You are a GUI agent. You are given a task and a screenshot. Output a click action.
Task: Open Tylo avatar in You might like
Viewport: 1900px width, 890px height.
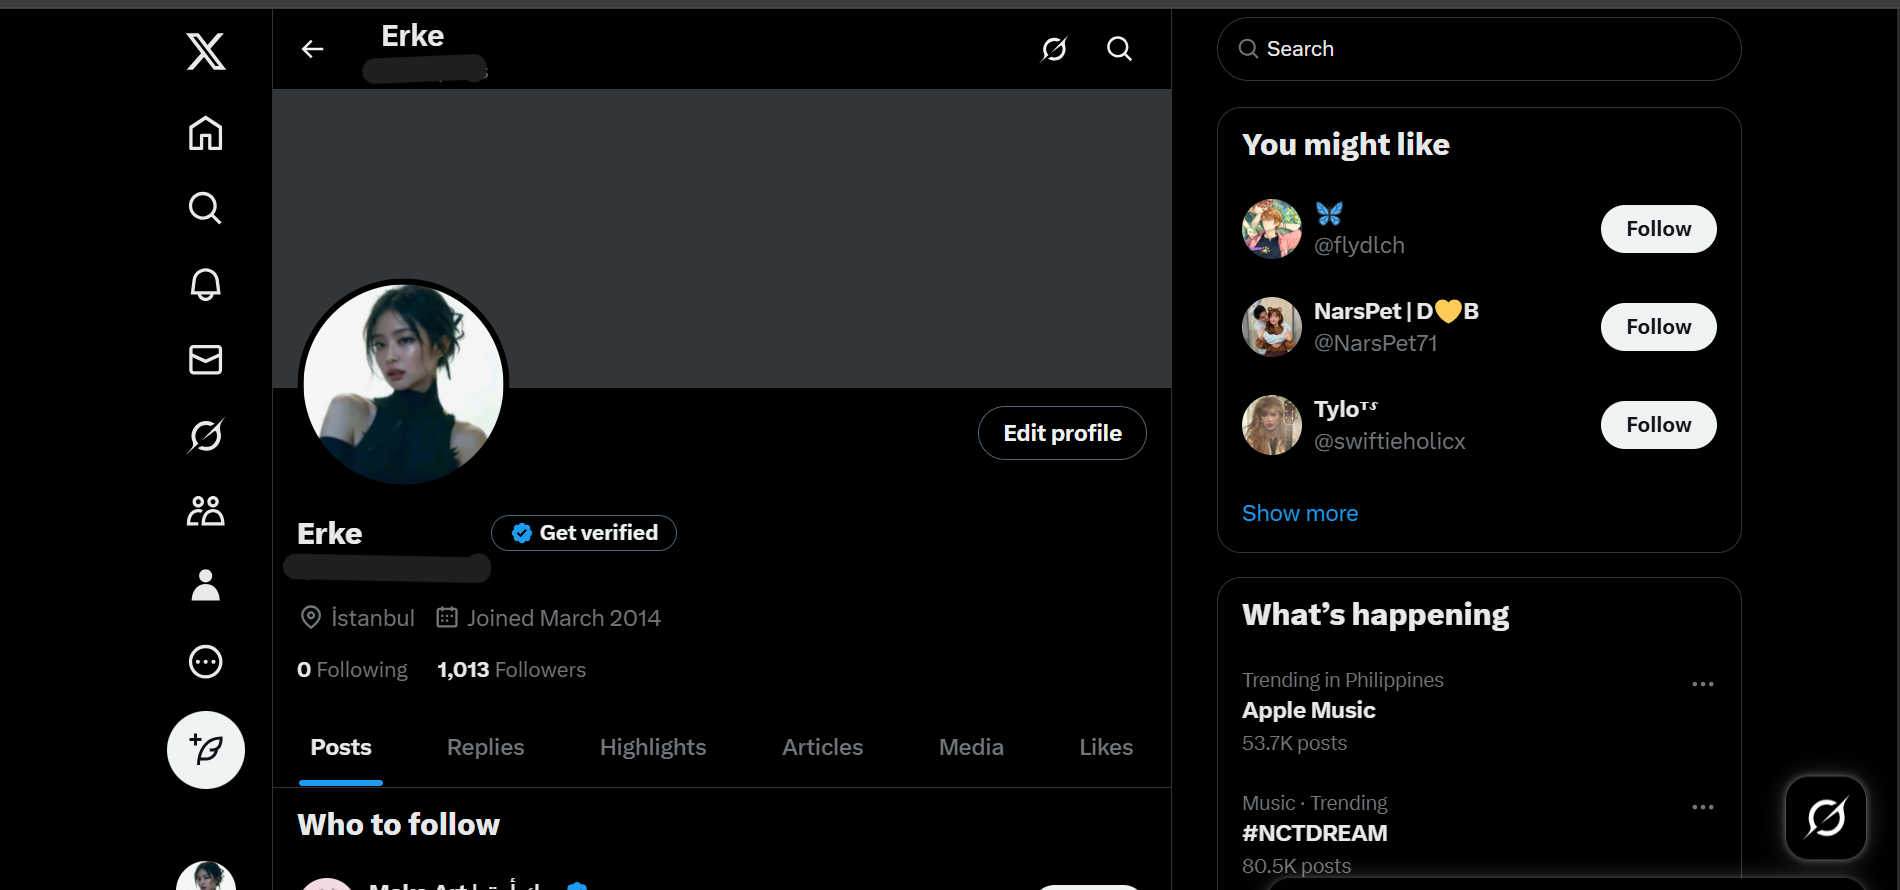pos(1272,425)
